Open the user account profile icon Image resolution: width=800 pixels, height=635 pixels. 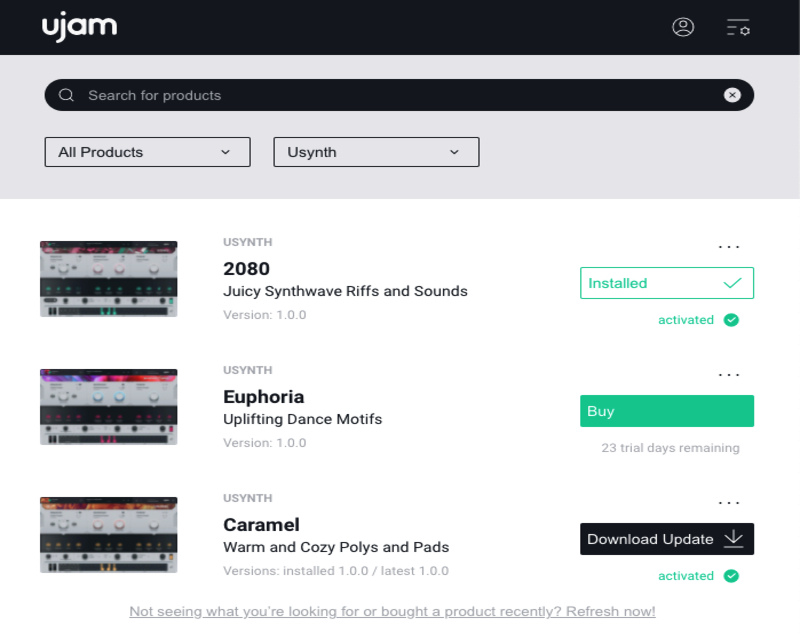[x=683, y=27]
